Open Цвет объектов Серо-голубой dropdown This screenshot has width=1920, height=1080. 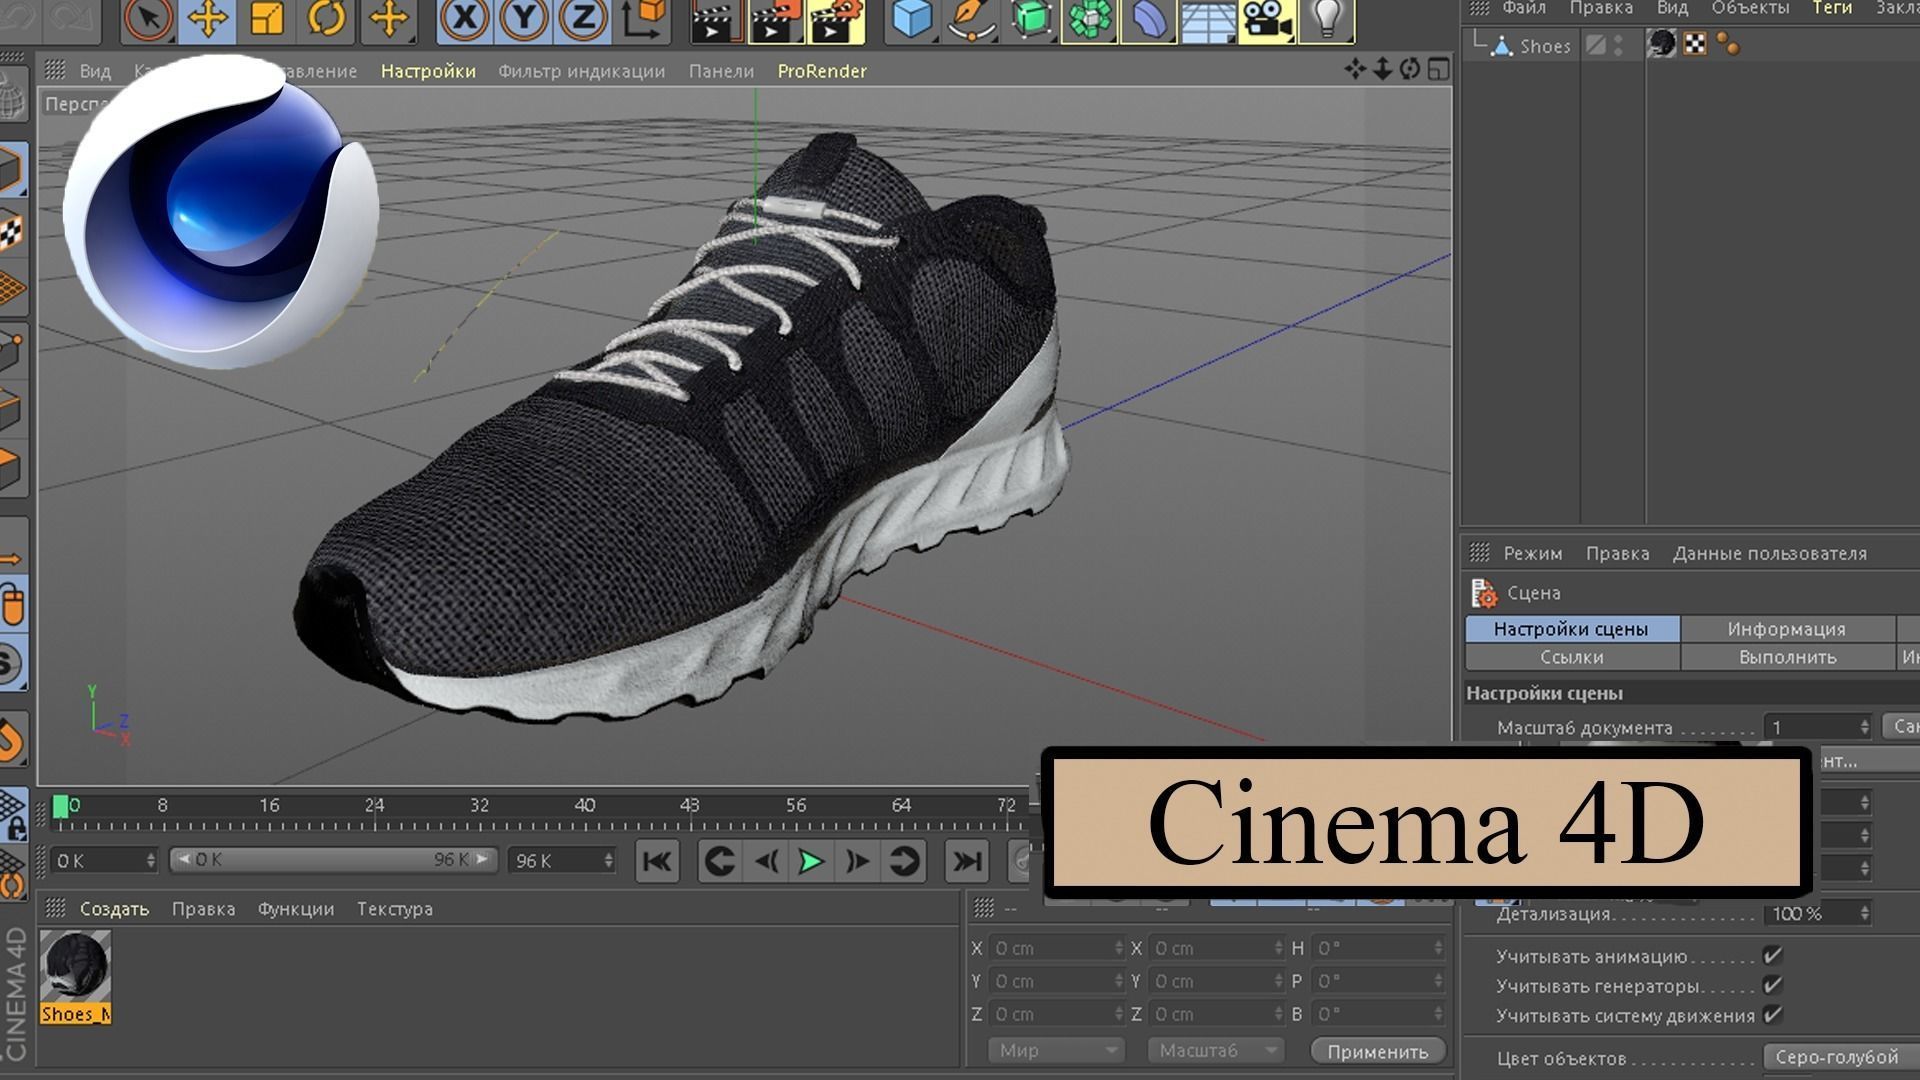1840,1057
